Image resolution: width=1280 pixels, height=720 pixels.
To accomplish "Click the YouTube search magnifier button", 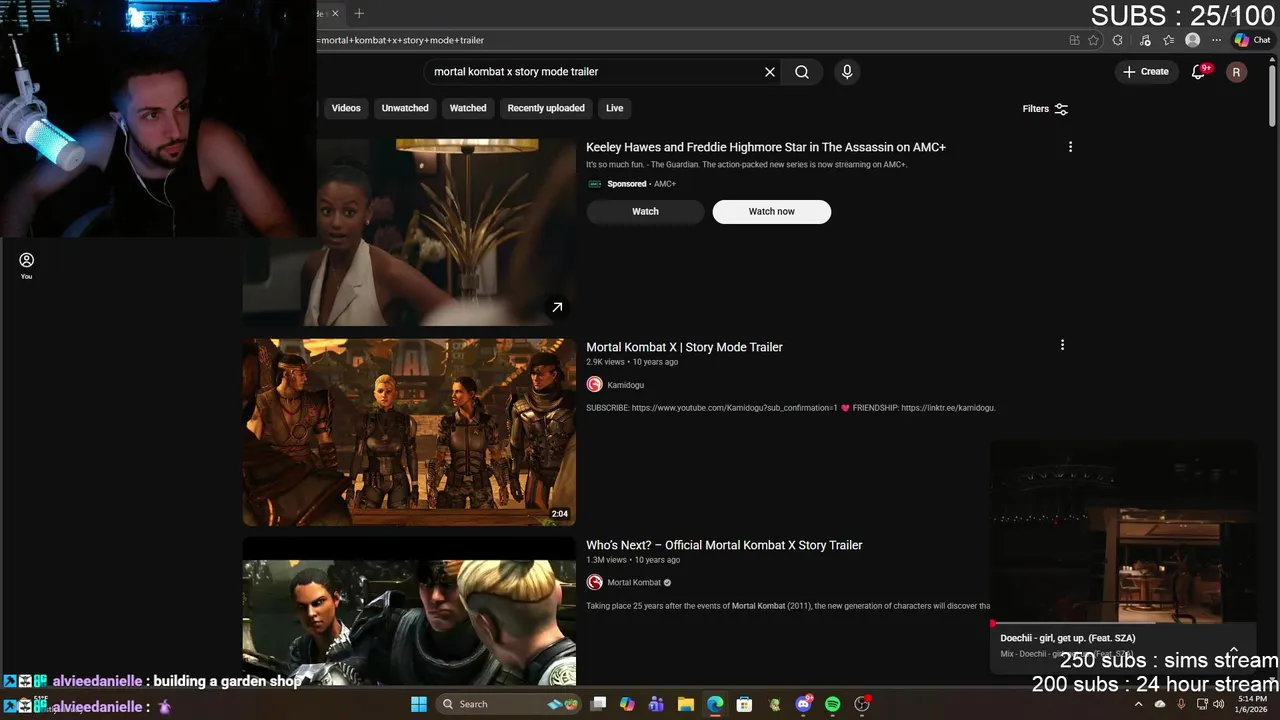I will click(x=802, y=72).
